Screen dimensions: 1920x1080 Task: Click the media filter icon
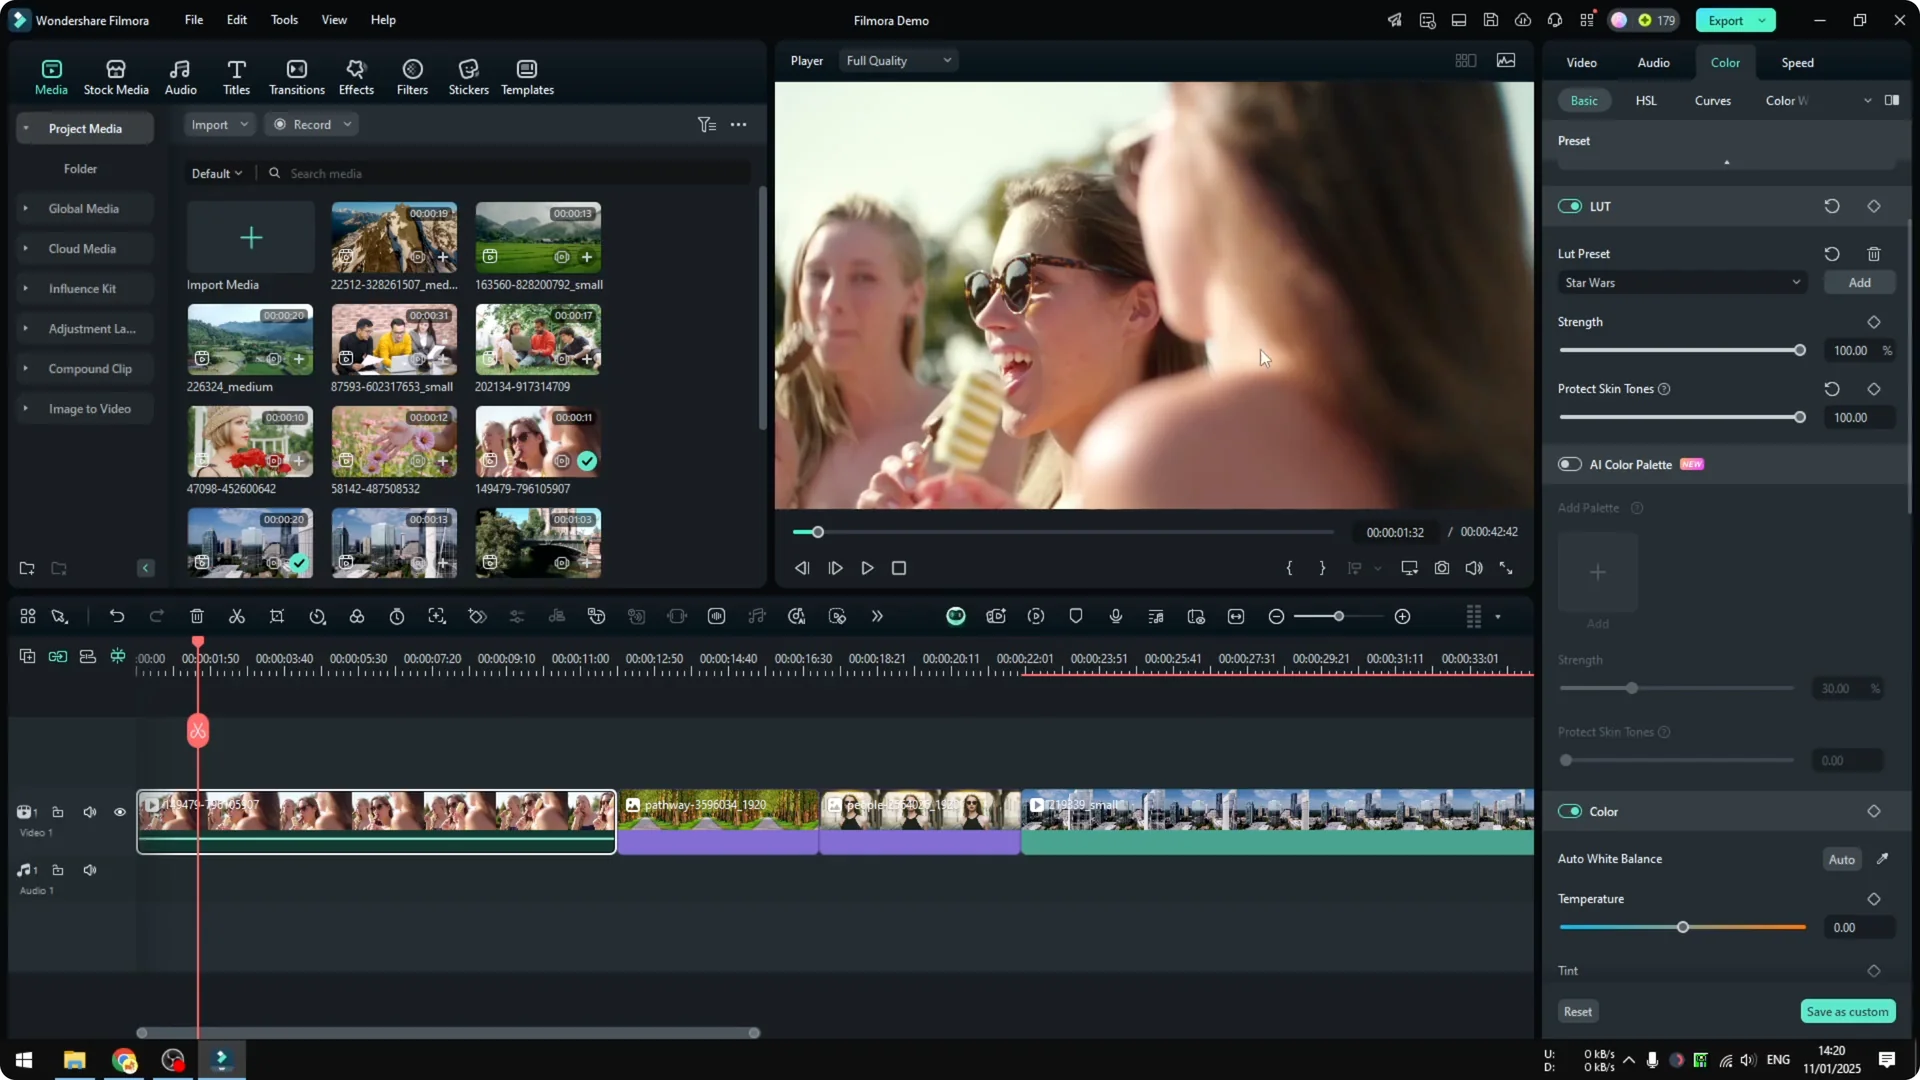[707, 125]
